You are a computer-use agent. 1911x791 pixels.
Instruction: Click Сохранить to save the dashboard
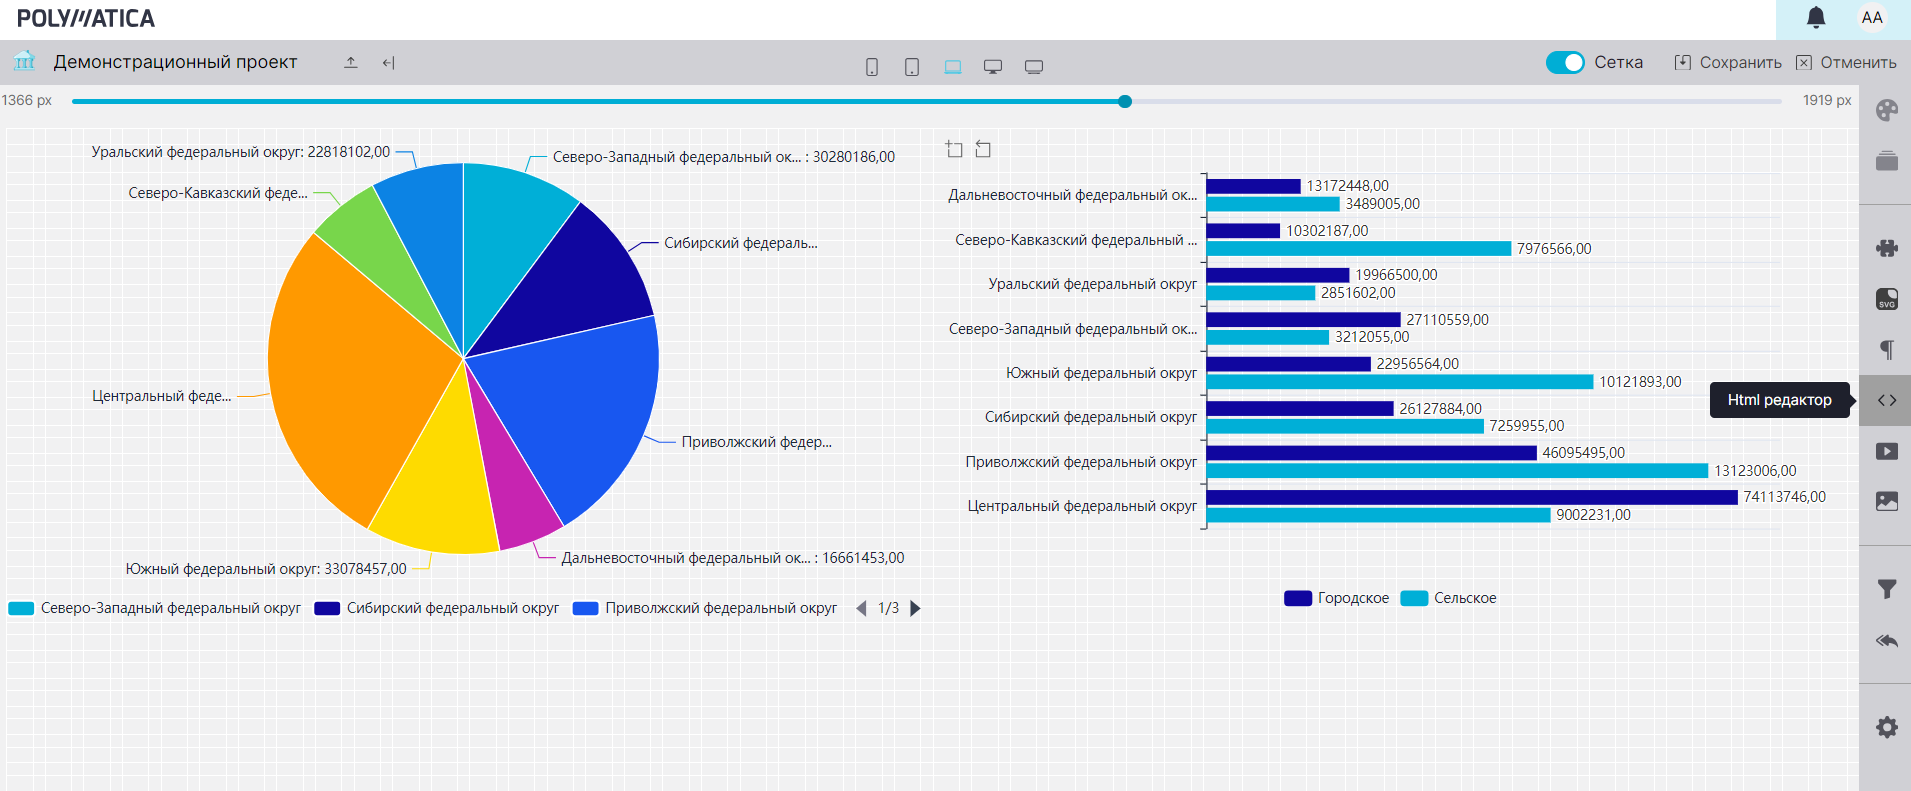click(x=1728, y=62)
